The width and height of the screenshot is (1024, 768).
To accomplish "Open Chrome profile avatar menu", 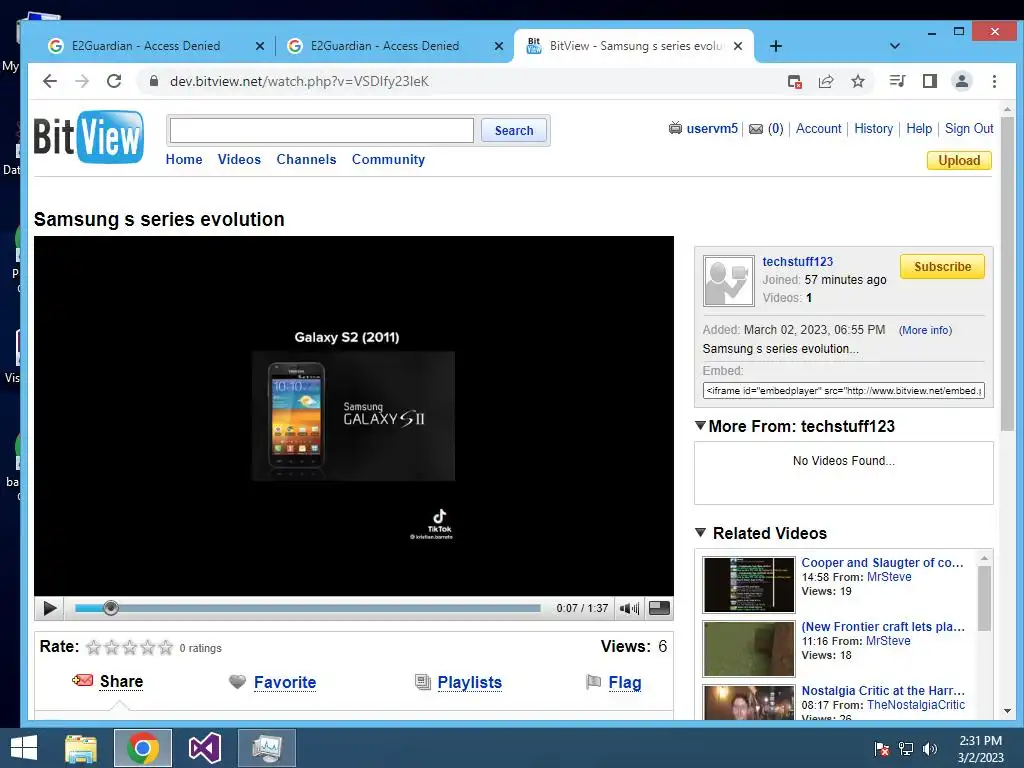I will pos(962,81).
